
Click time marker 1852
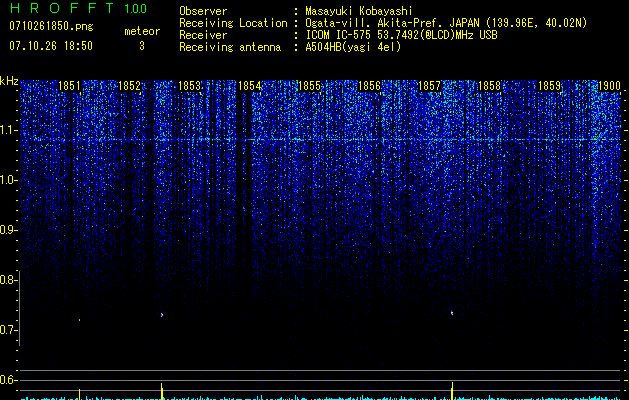click(x=129, y=86)
